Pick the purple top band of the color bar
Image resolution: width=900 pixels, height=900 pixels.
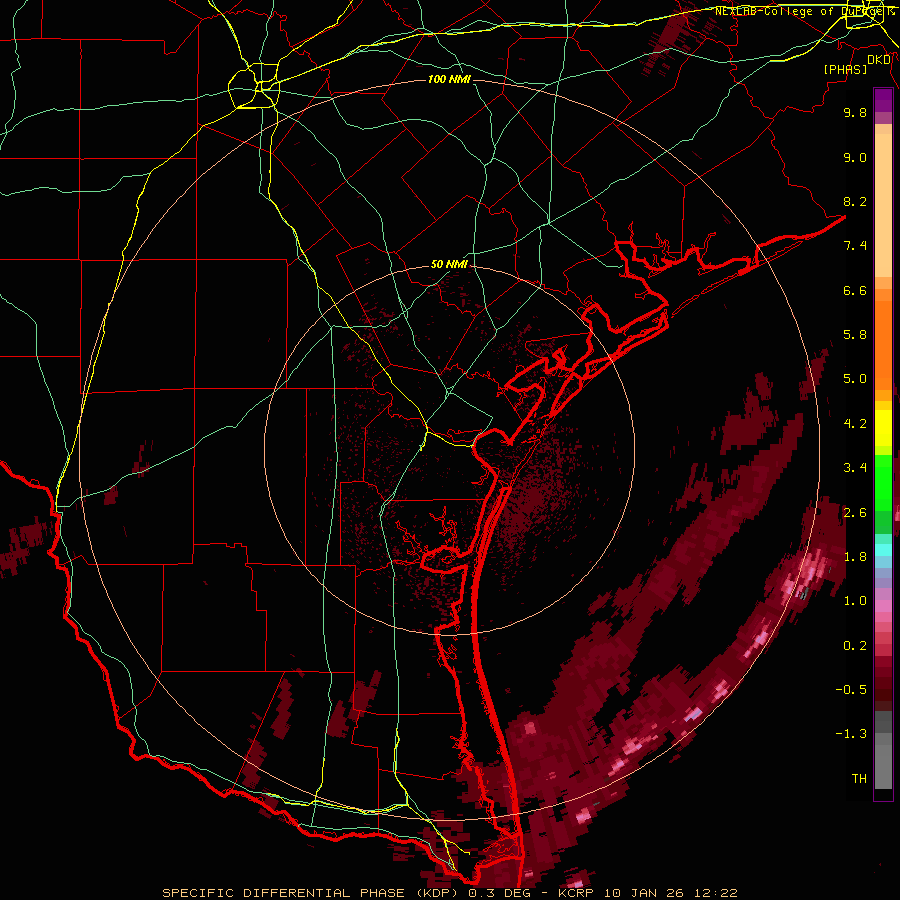pos(883,100)
